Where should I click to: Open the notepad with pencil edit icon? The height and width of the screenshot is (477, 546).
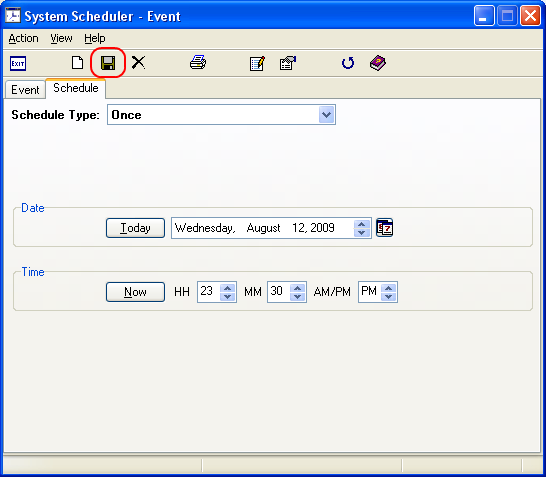(x=257, y=63)
